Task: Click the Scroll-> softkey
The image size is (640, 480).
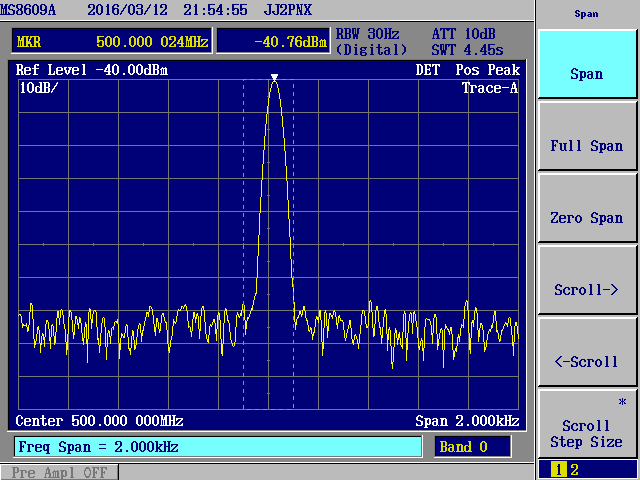Action: (587, 280)
